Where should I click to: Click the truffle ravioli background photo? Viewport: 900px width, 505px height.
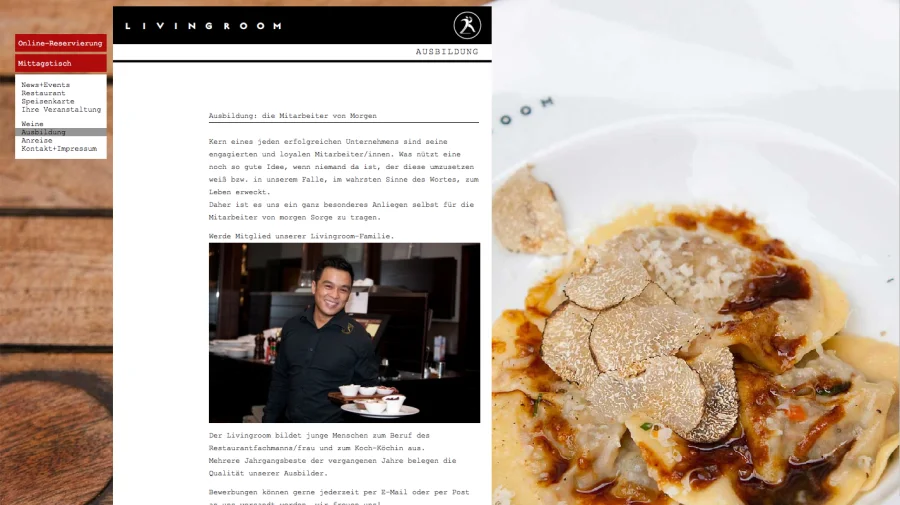696,252
